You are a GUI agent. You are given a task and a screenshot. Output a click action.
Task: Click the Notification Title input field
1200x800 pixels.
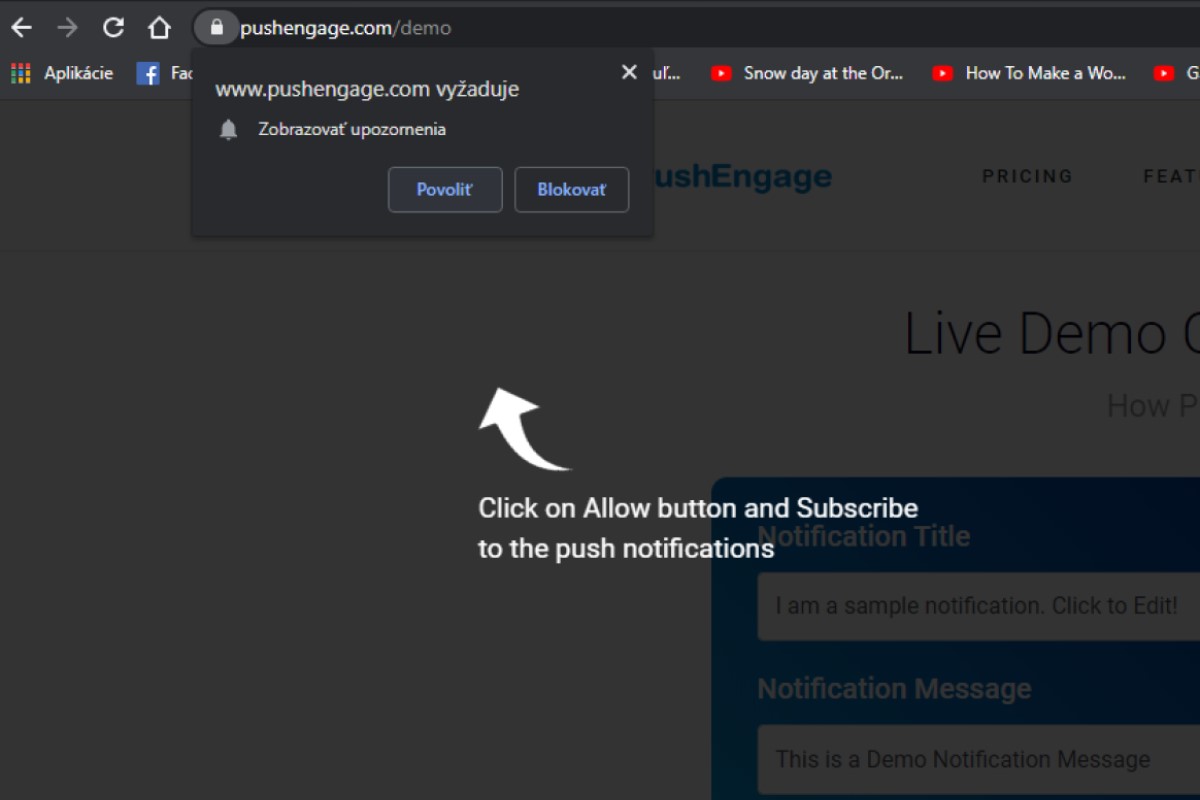pyautogui.click(x=979, y=606)
